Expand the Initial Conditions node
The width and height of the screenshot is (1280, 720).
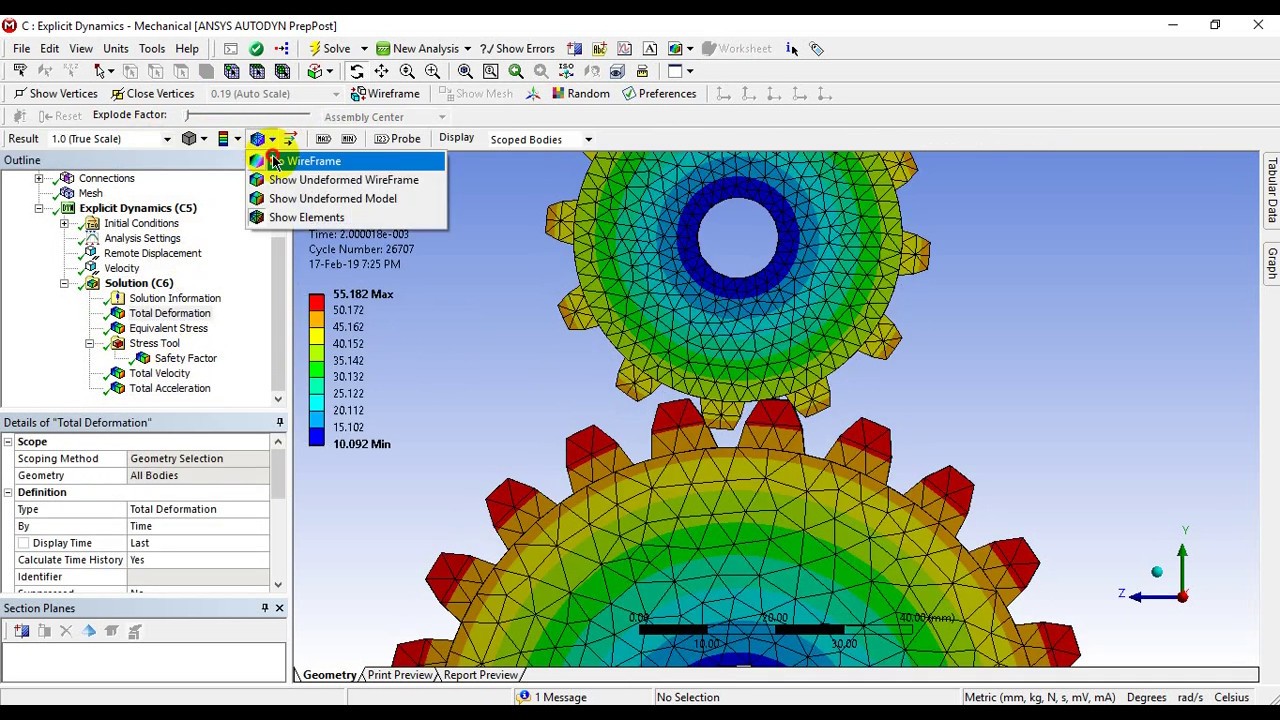click(x=64, y=223)
